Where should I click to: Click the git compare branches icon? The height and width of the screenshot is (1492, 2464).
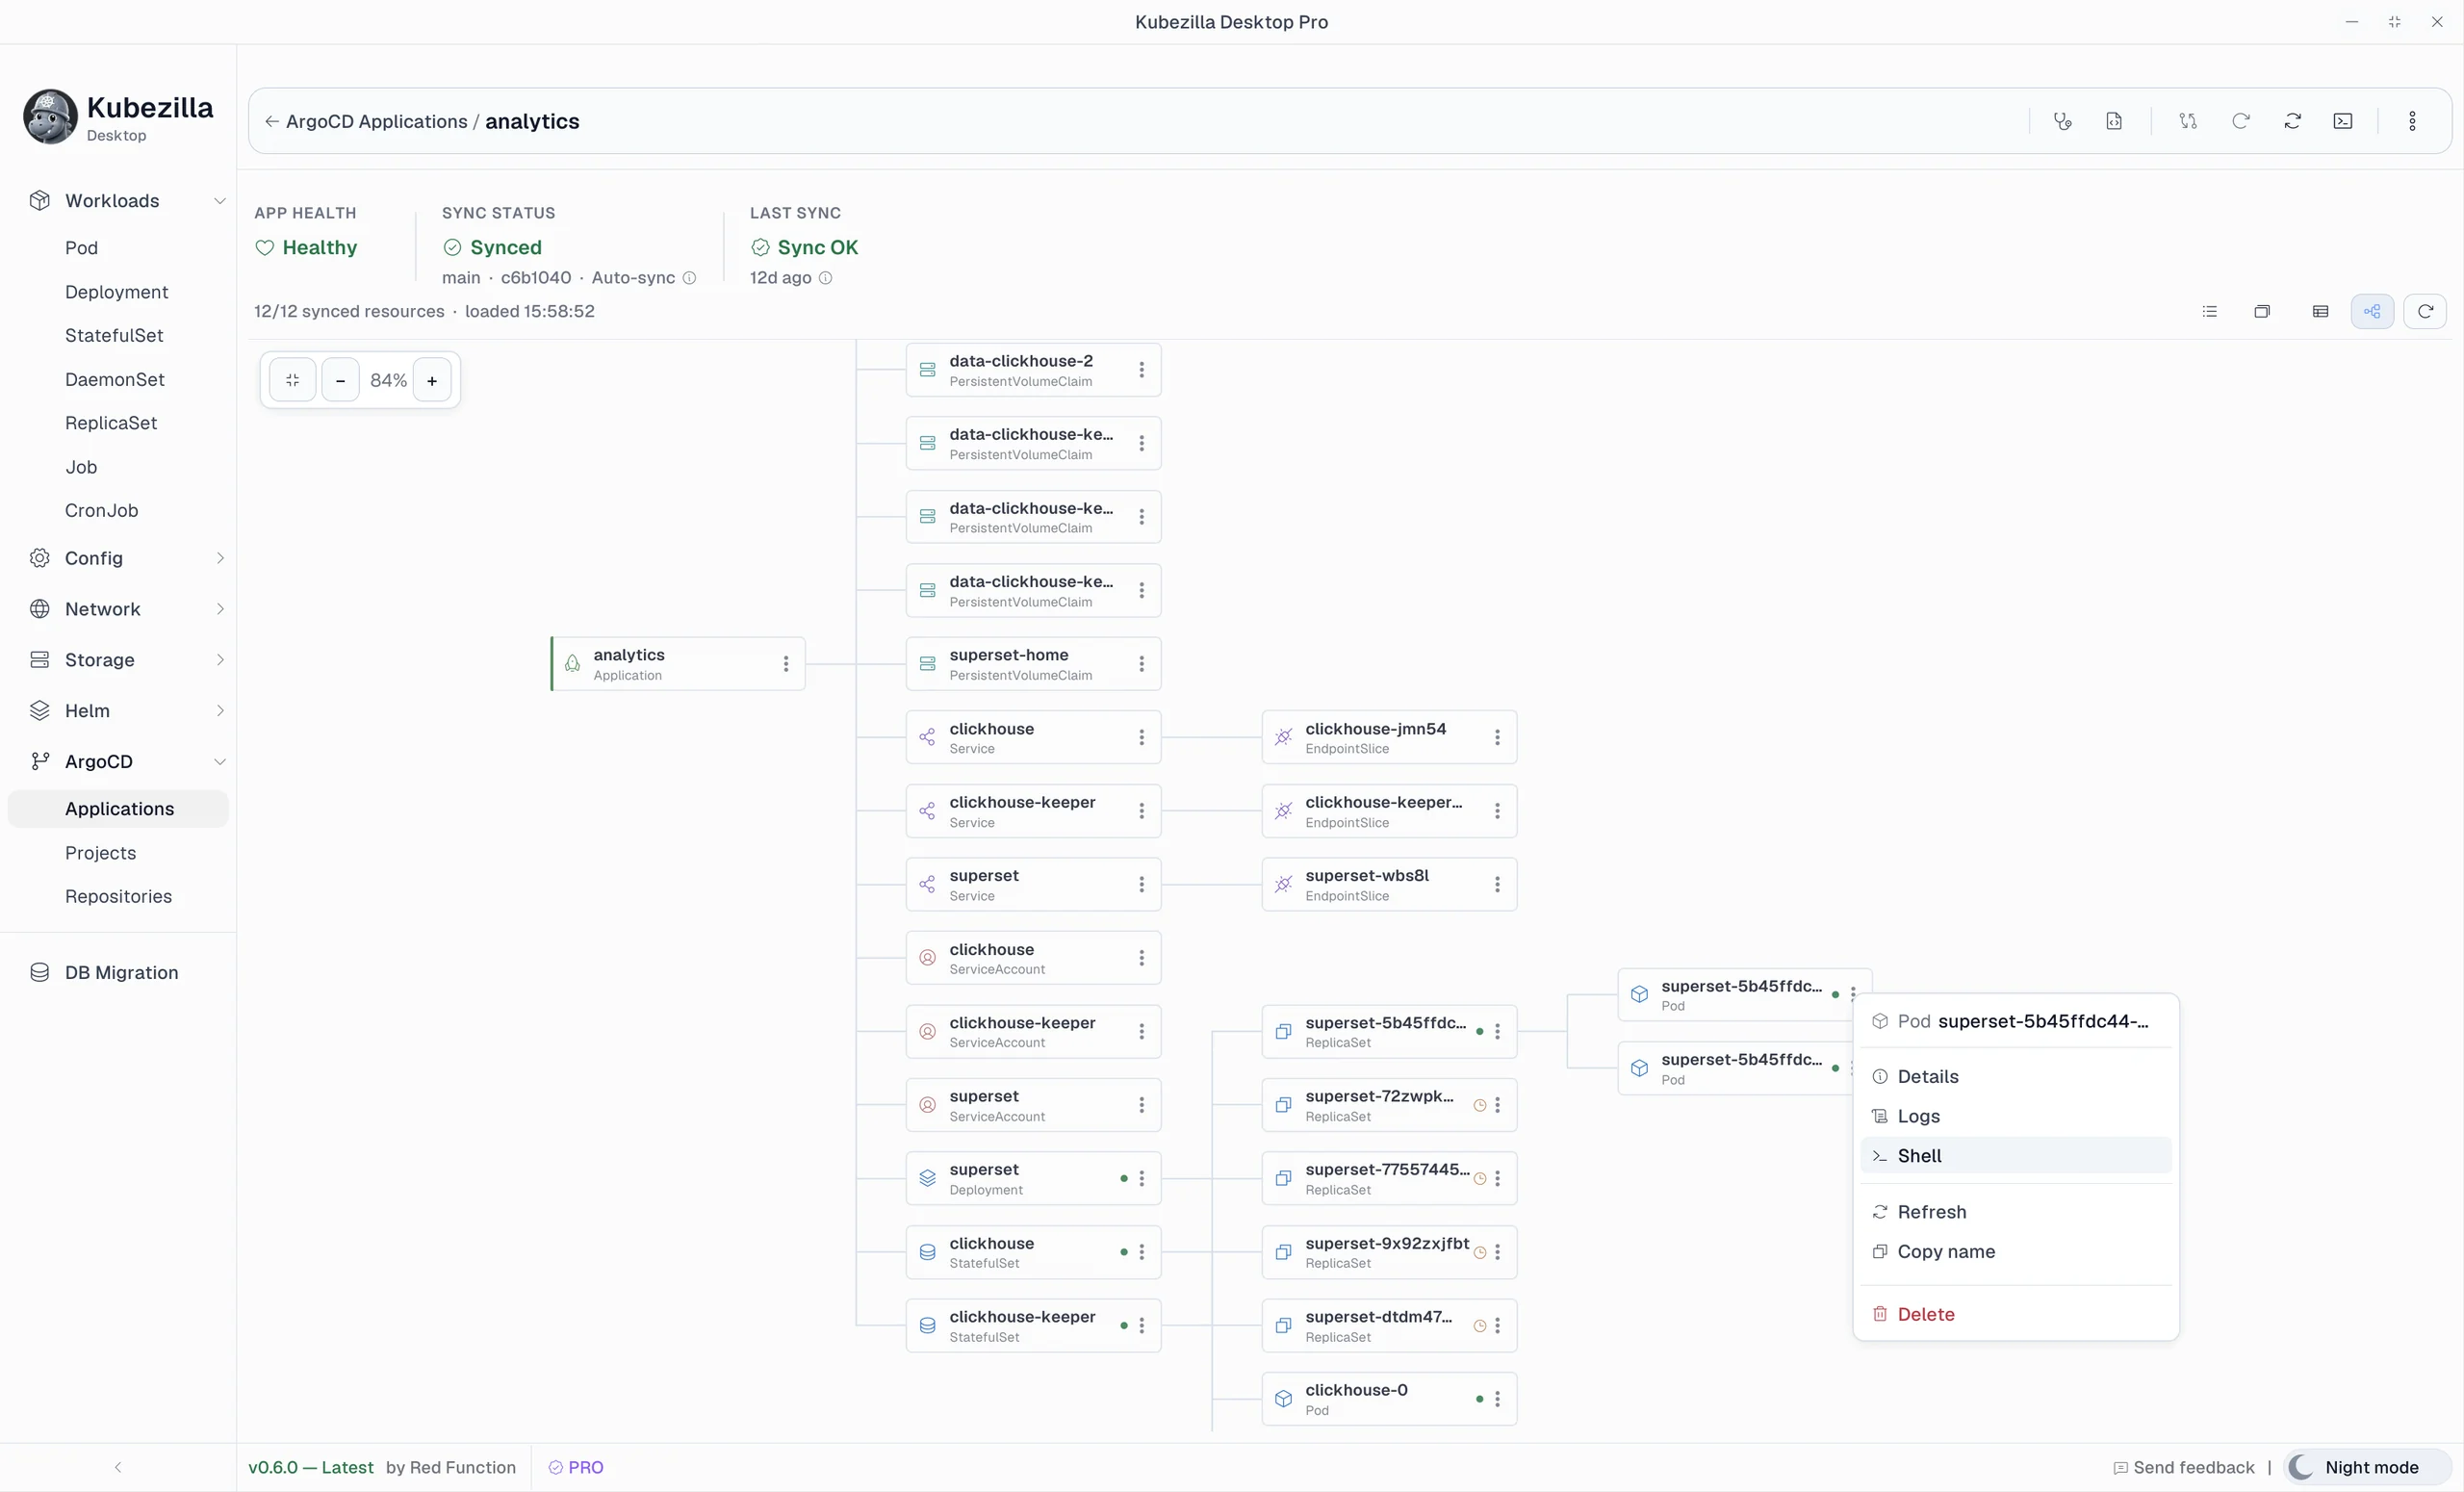tap(2187, 121)
